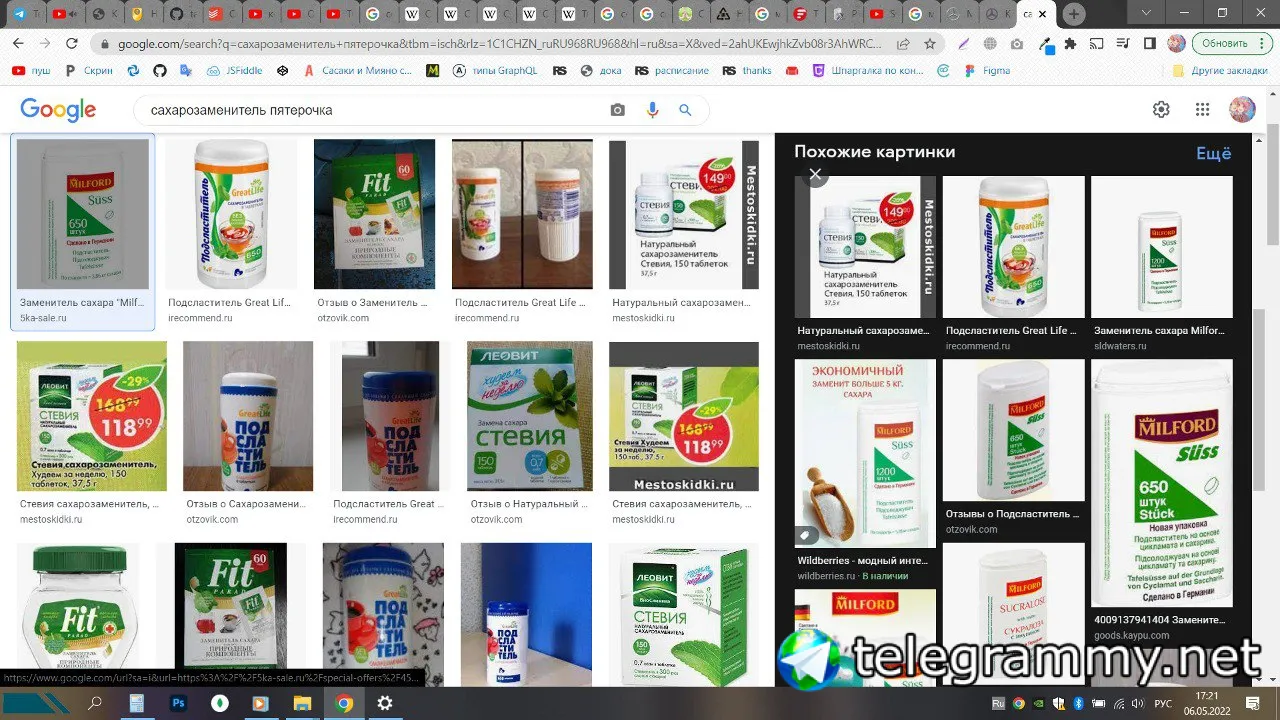Click the 'Ещё' link in similar images
This screenshot has width=1280, height=720.
tap(1214, 153)
